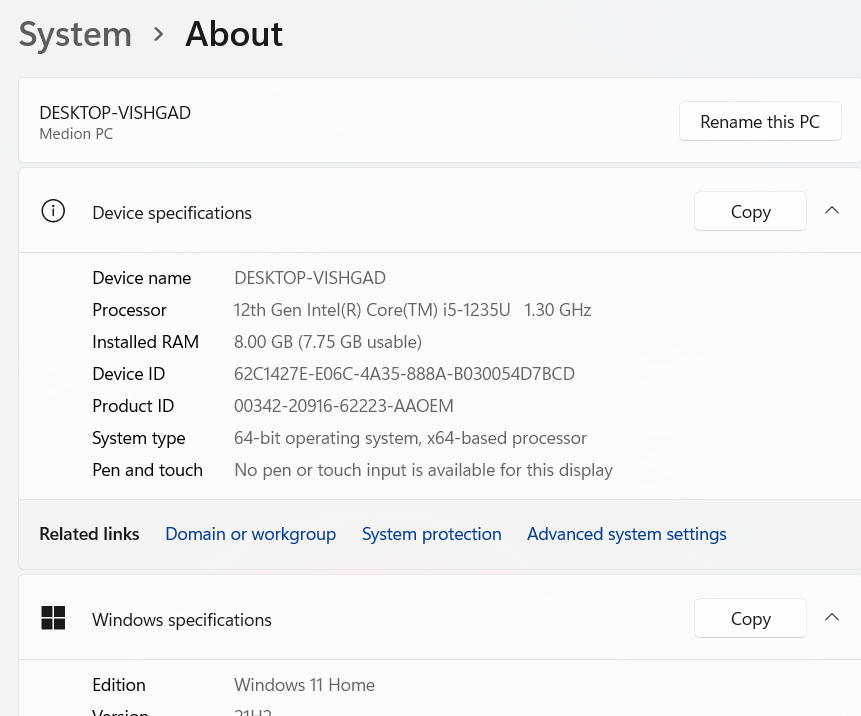This screenshot has height=716, width=861.
Task: Open Domain or workgroup link
Action: (250, 534)
